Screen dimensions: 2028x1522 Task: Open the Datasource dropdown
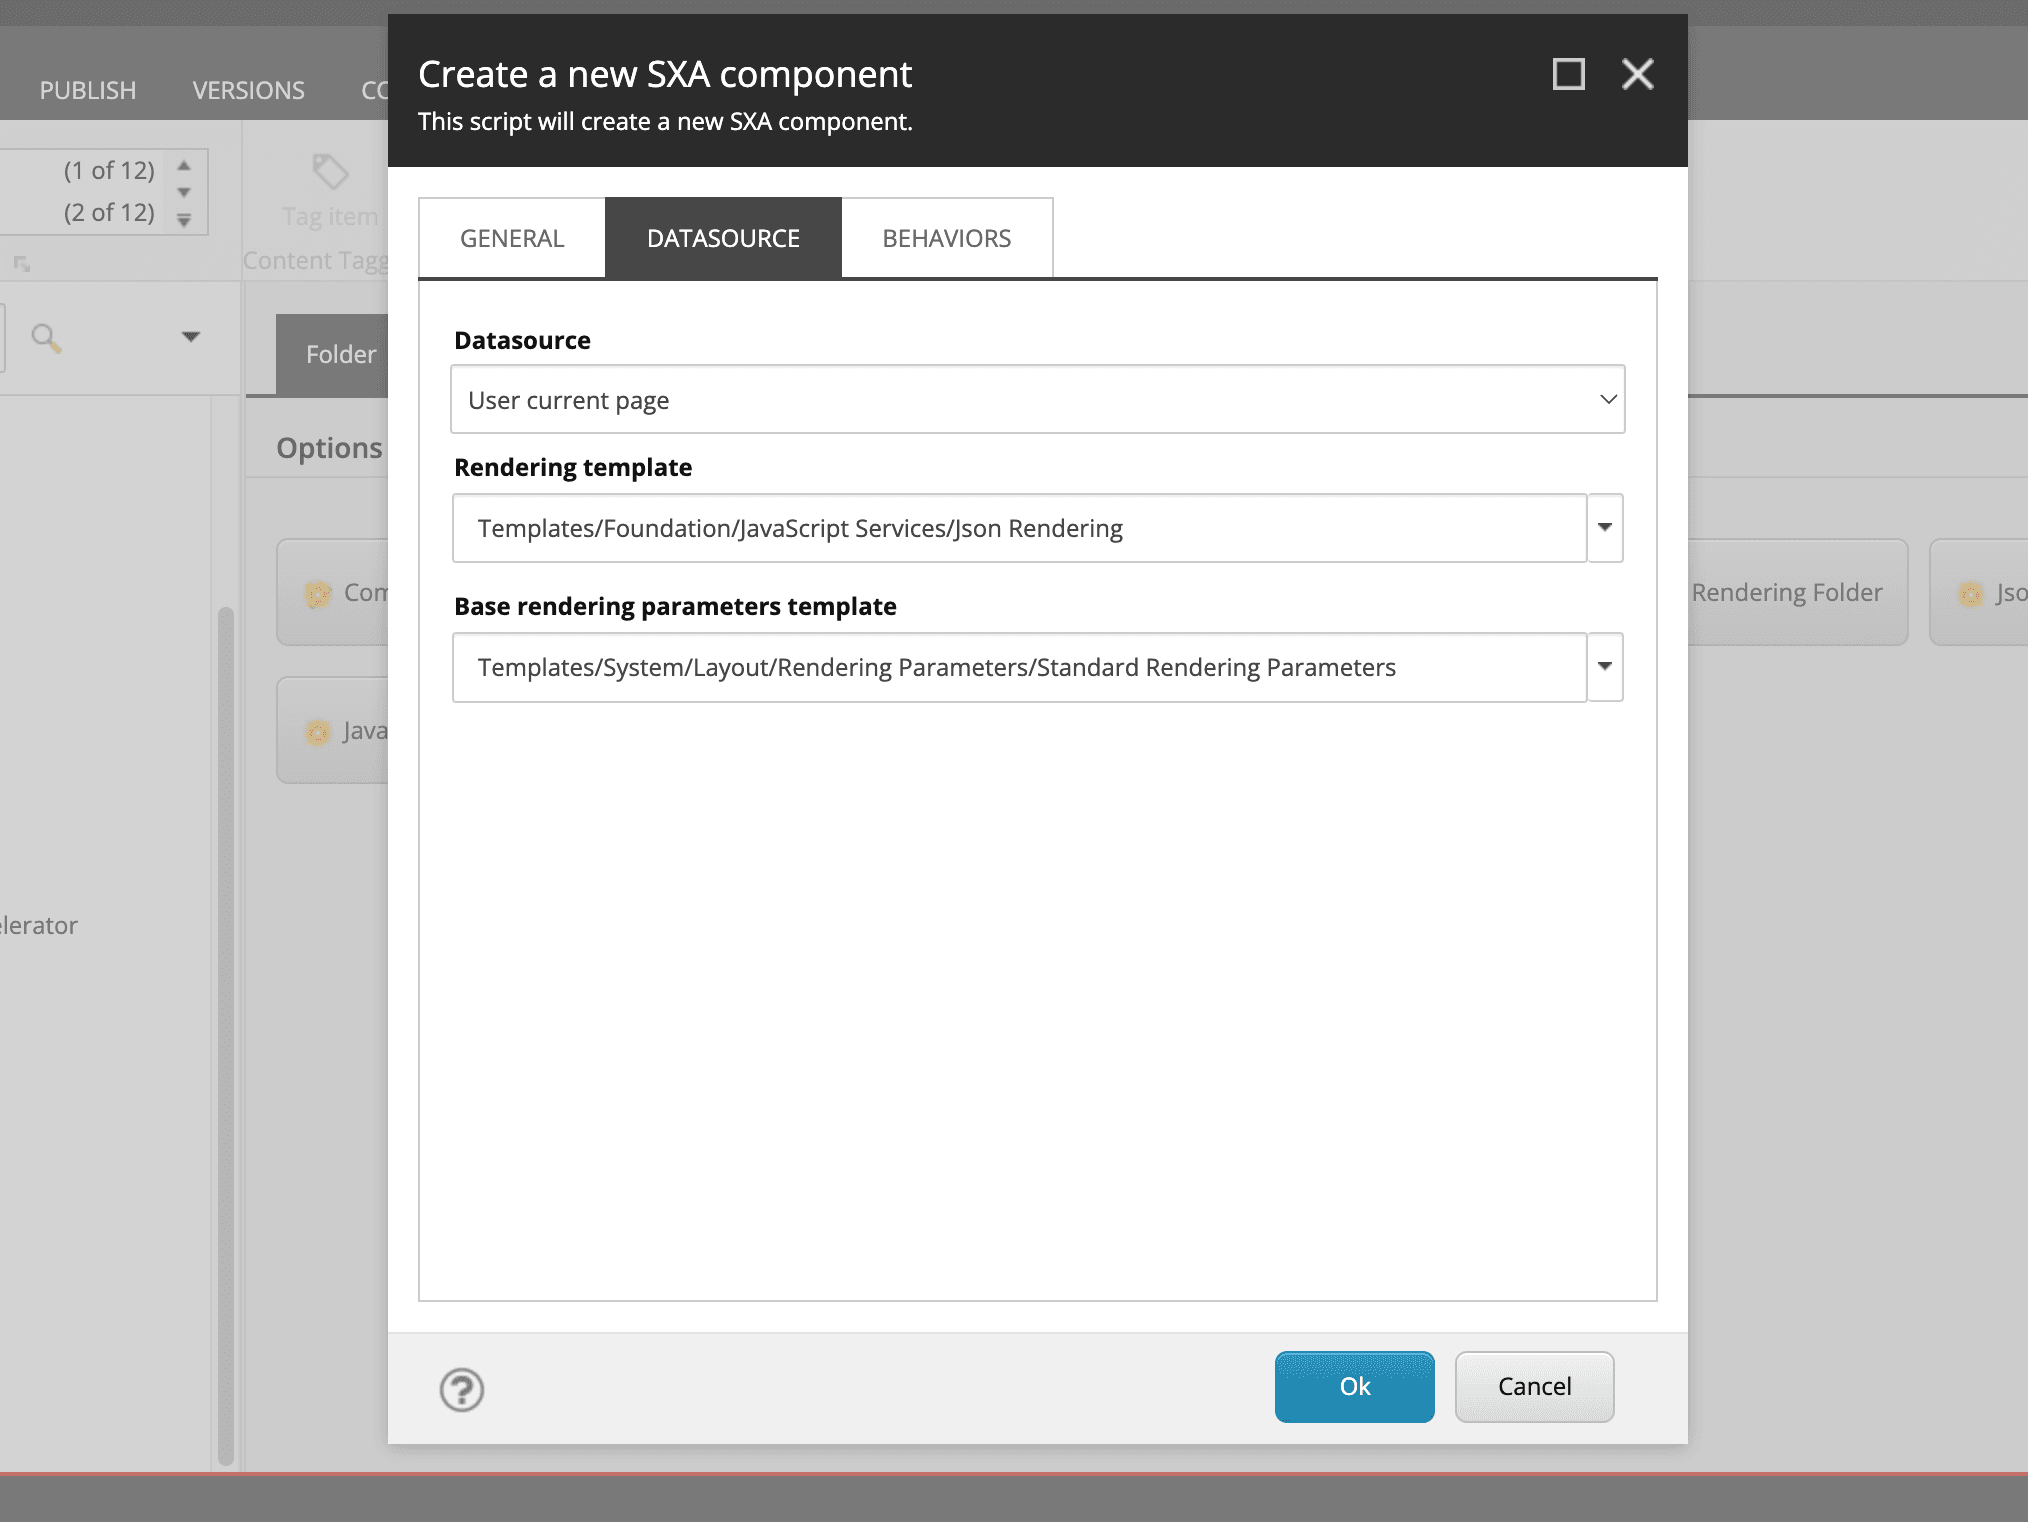pos(1037,400)
